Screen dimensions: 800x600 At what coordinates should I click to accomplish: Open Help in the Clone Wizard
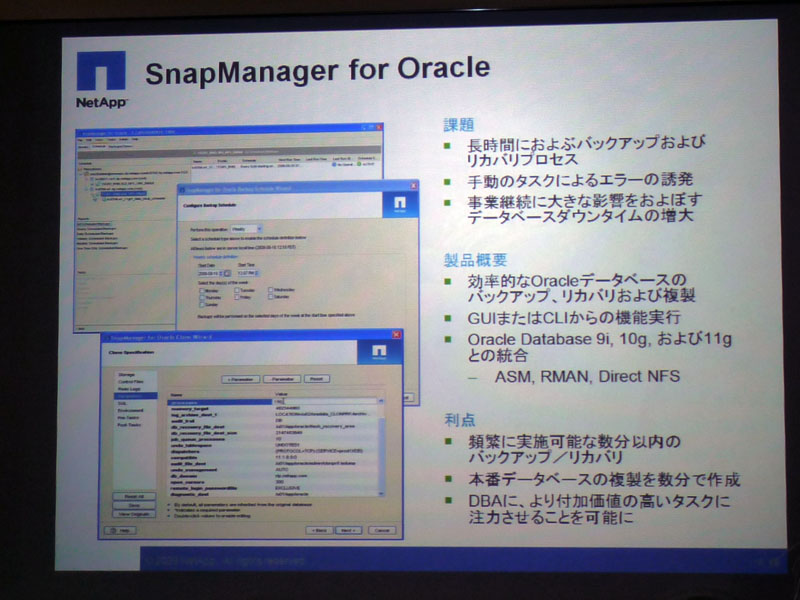pyautogui.click(x=120, y=531)
